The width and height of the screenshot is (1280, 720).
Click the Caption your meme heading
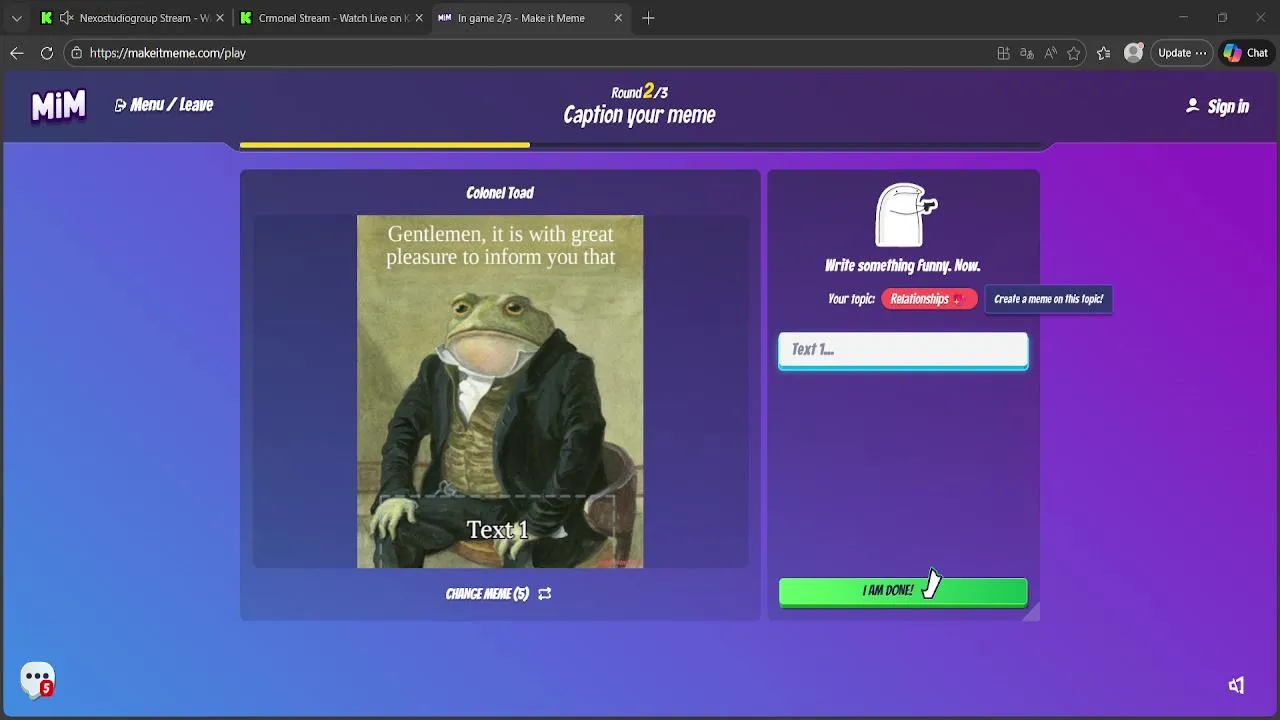640,115
